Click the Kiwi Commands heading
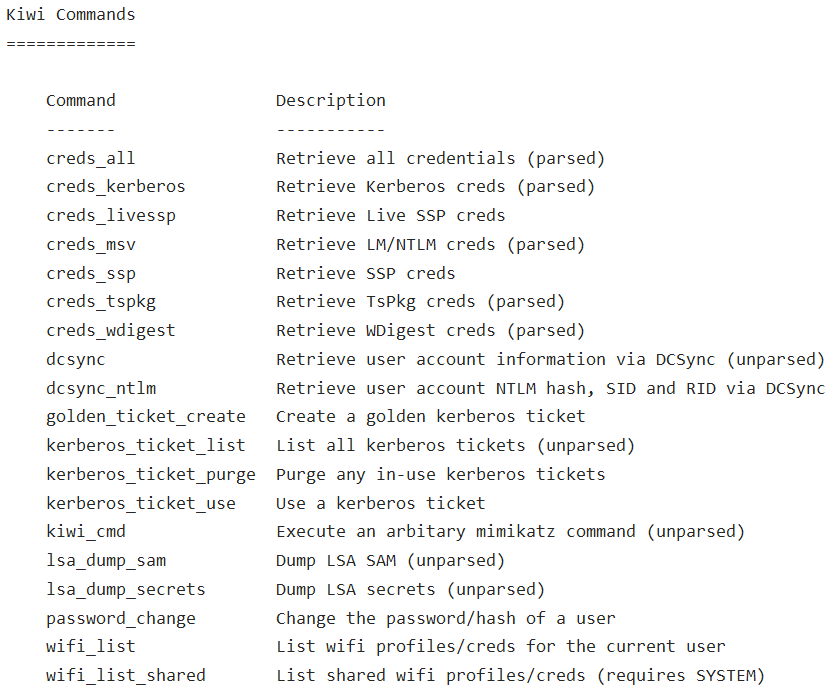 pos(70,15)
